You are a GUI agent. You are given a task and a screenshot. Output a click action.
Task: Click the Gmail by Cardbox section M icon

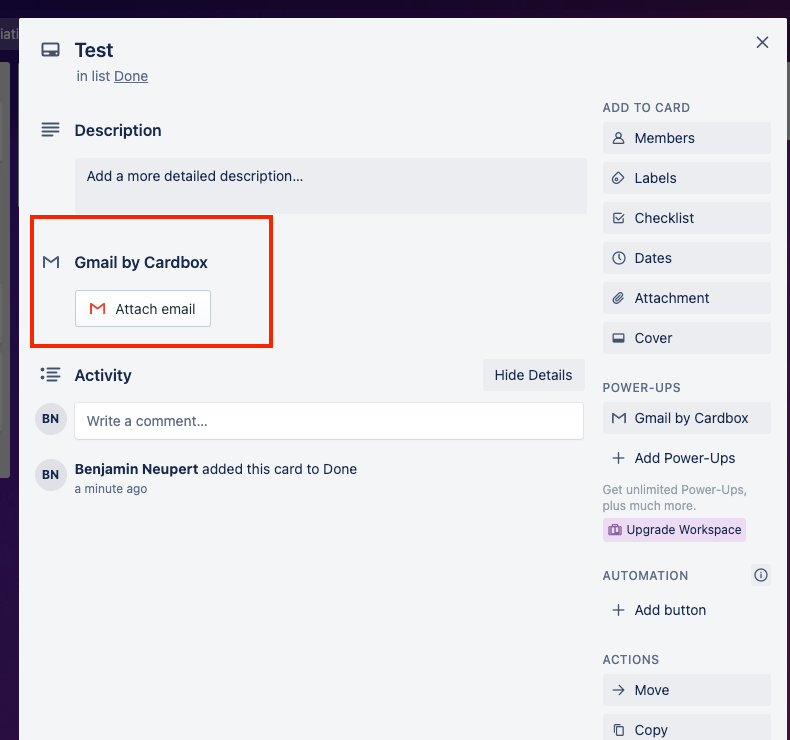[x=51, y=262]
